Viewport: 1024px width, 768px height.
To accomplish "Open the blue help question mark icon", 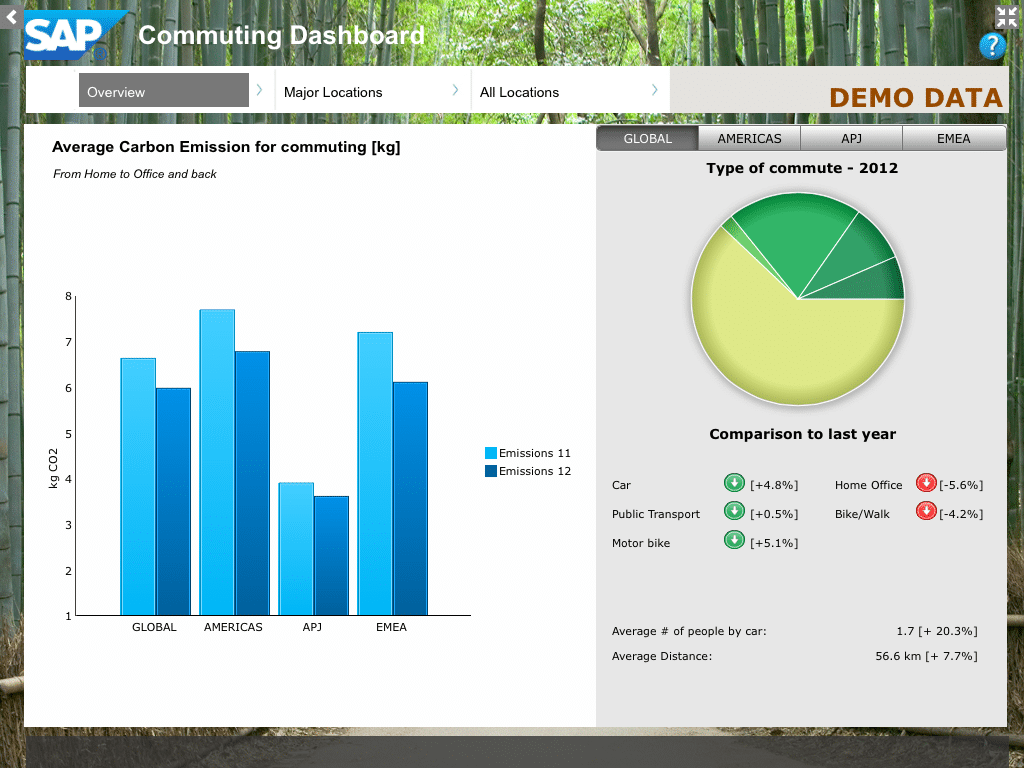I will coord(992,46).
